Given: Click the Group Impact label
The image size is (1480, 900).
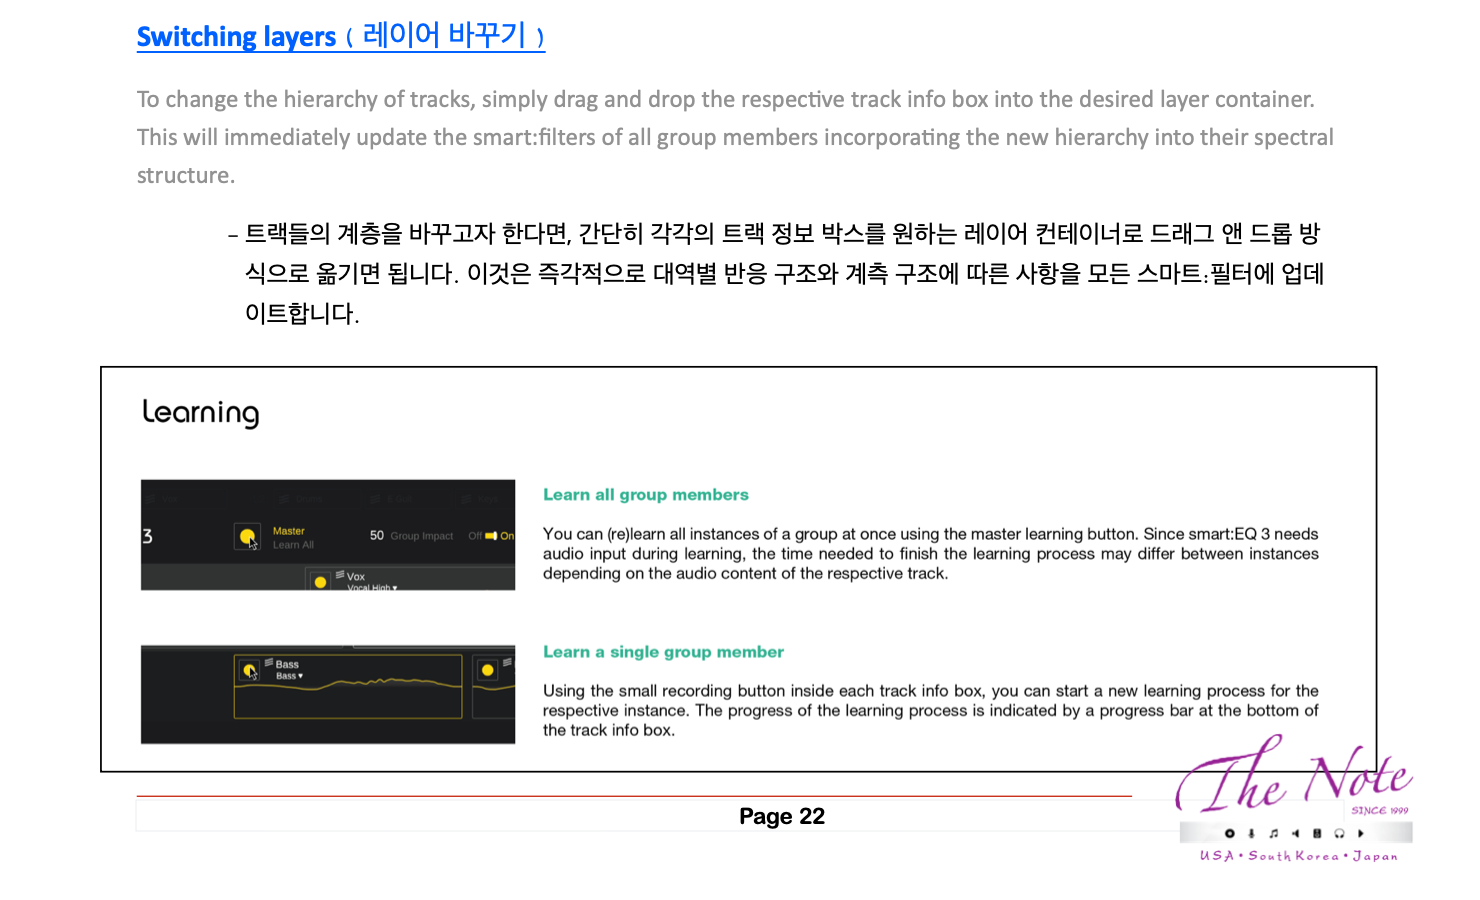Looking at the screenshot, I should pyautogui.click(x=422, y=536).
